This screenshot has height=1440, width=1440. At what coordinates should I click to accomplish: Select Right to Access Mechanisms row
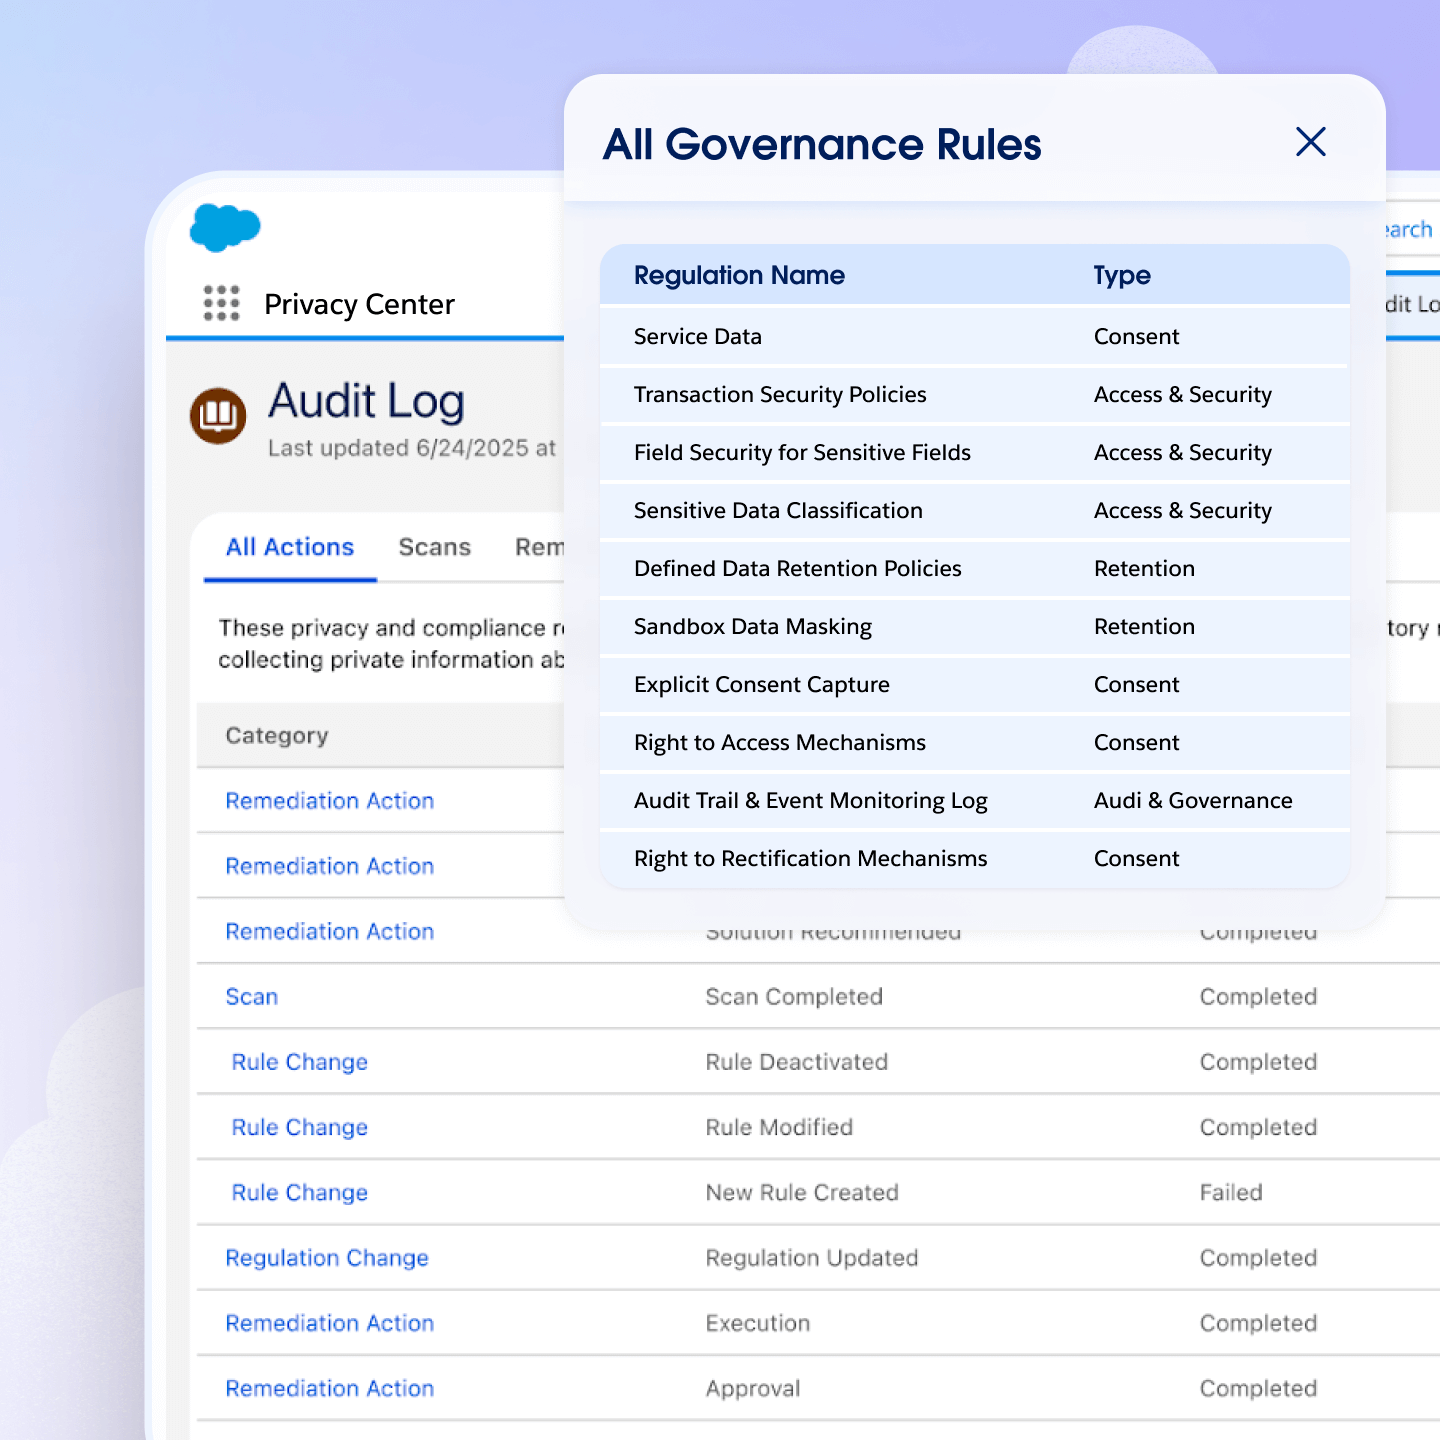975,742
